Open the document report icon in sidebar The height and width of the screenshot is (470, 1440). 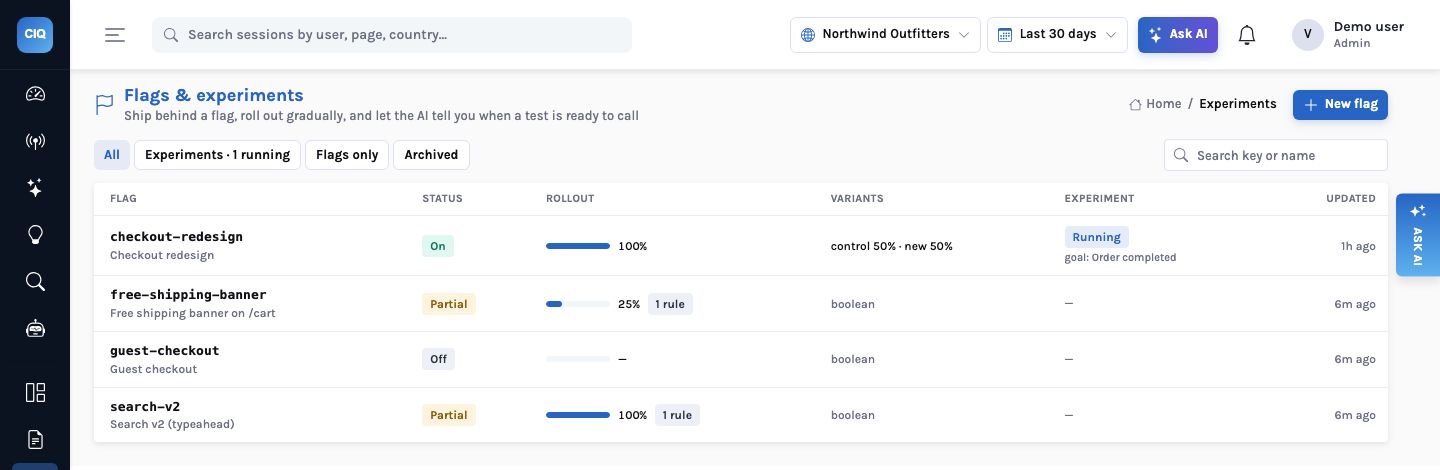(x=35, y=439)
